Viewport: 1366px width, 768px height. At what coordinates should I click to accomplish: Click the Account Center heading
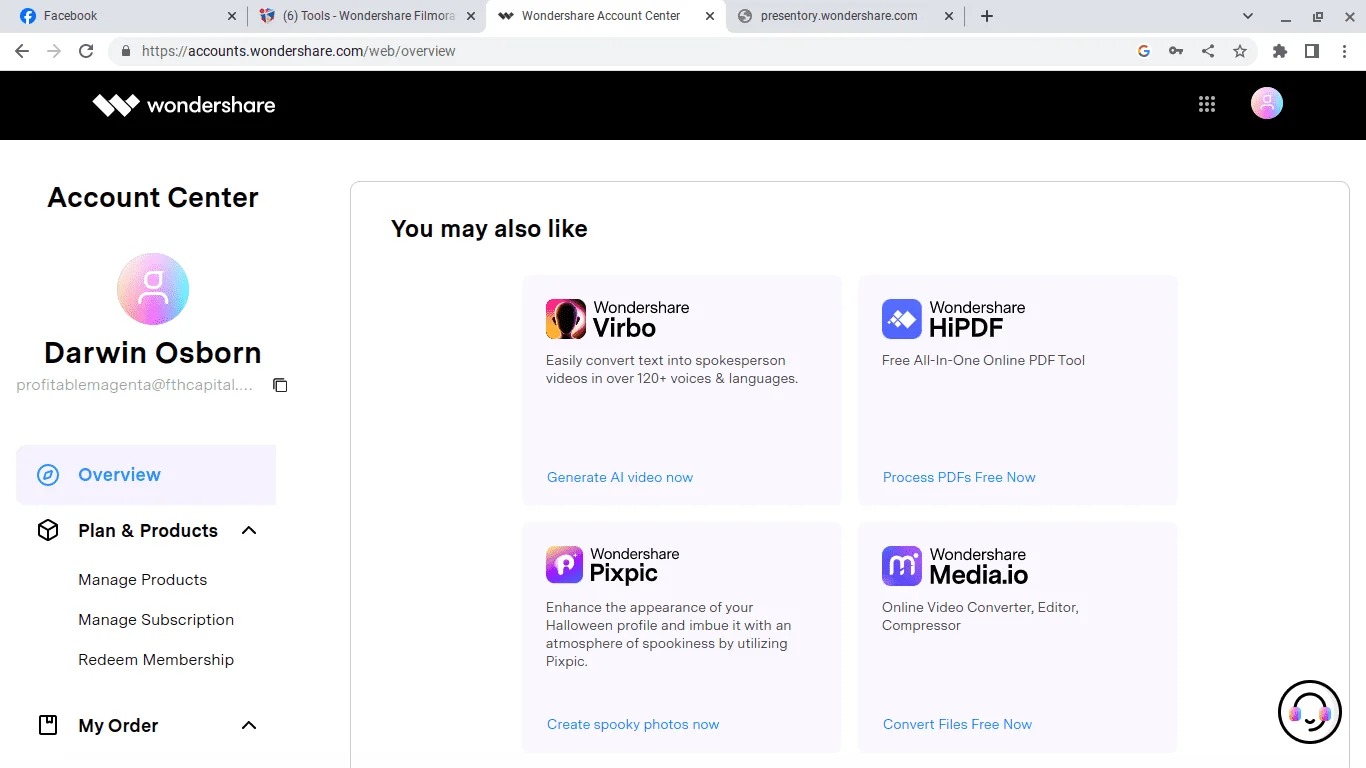(153, 198)
